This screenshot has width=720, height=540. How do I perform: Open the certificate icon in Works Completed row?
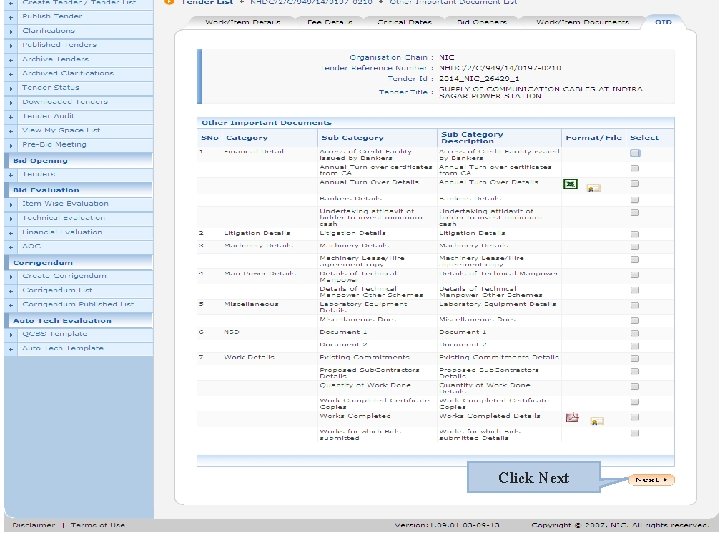pyautogui.click(x=596, y=421)
